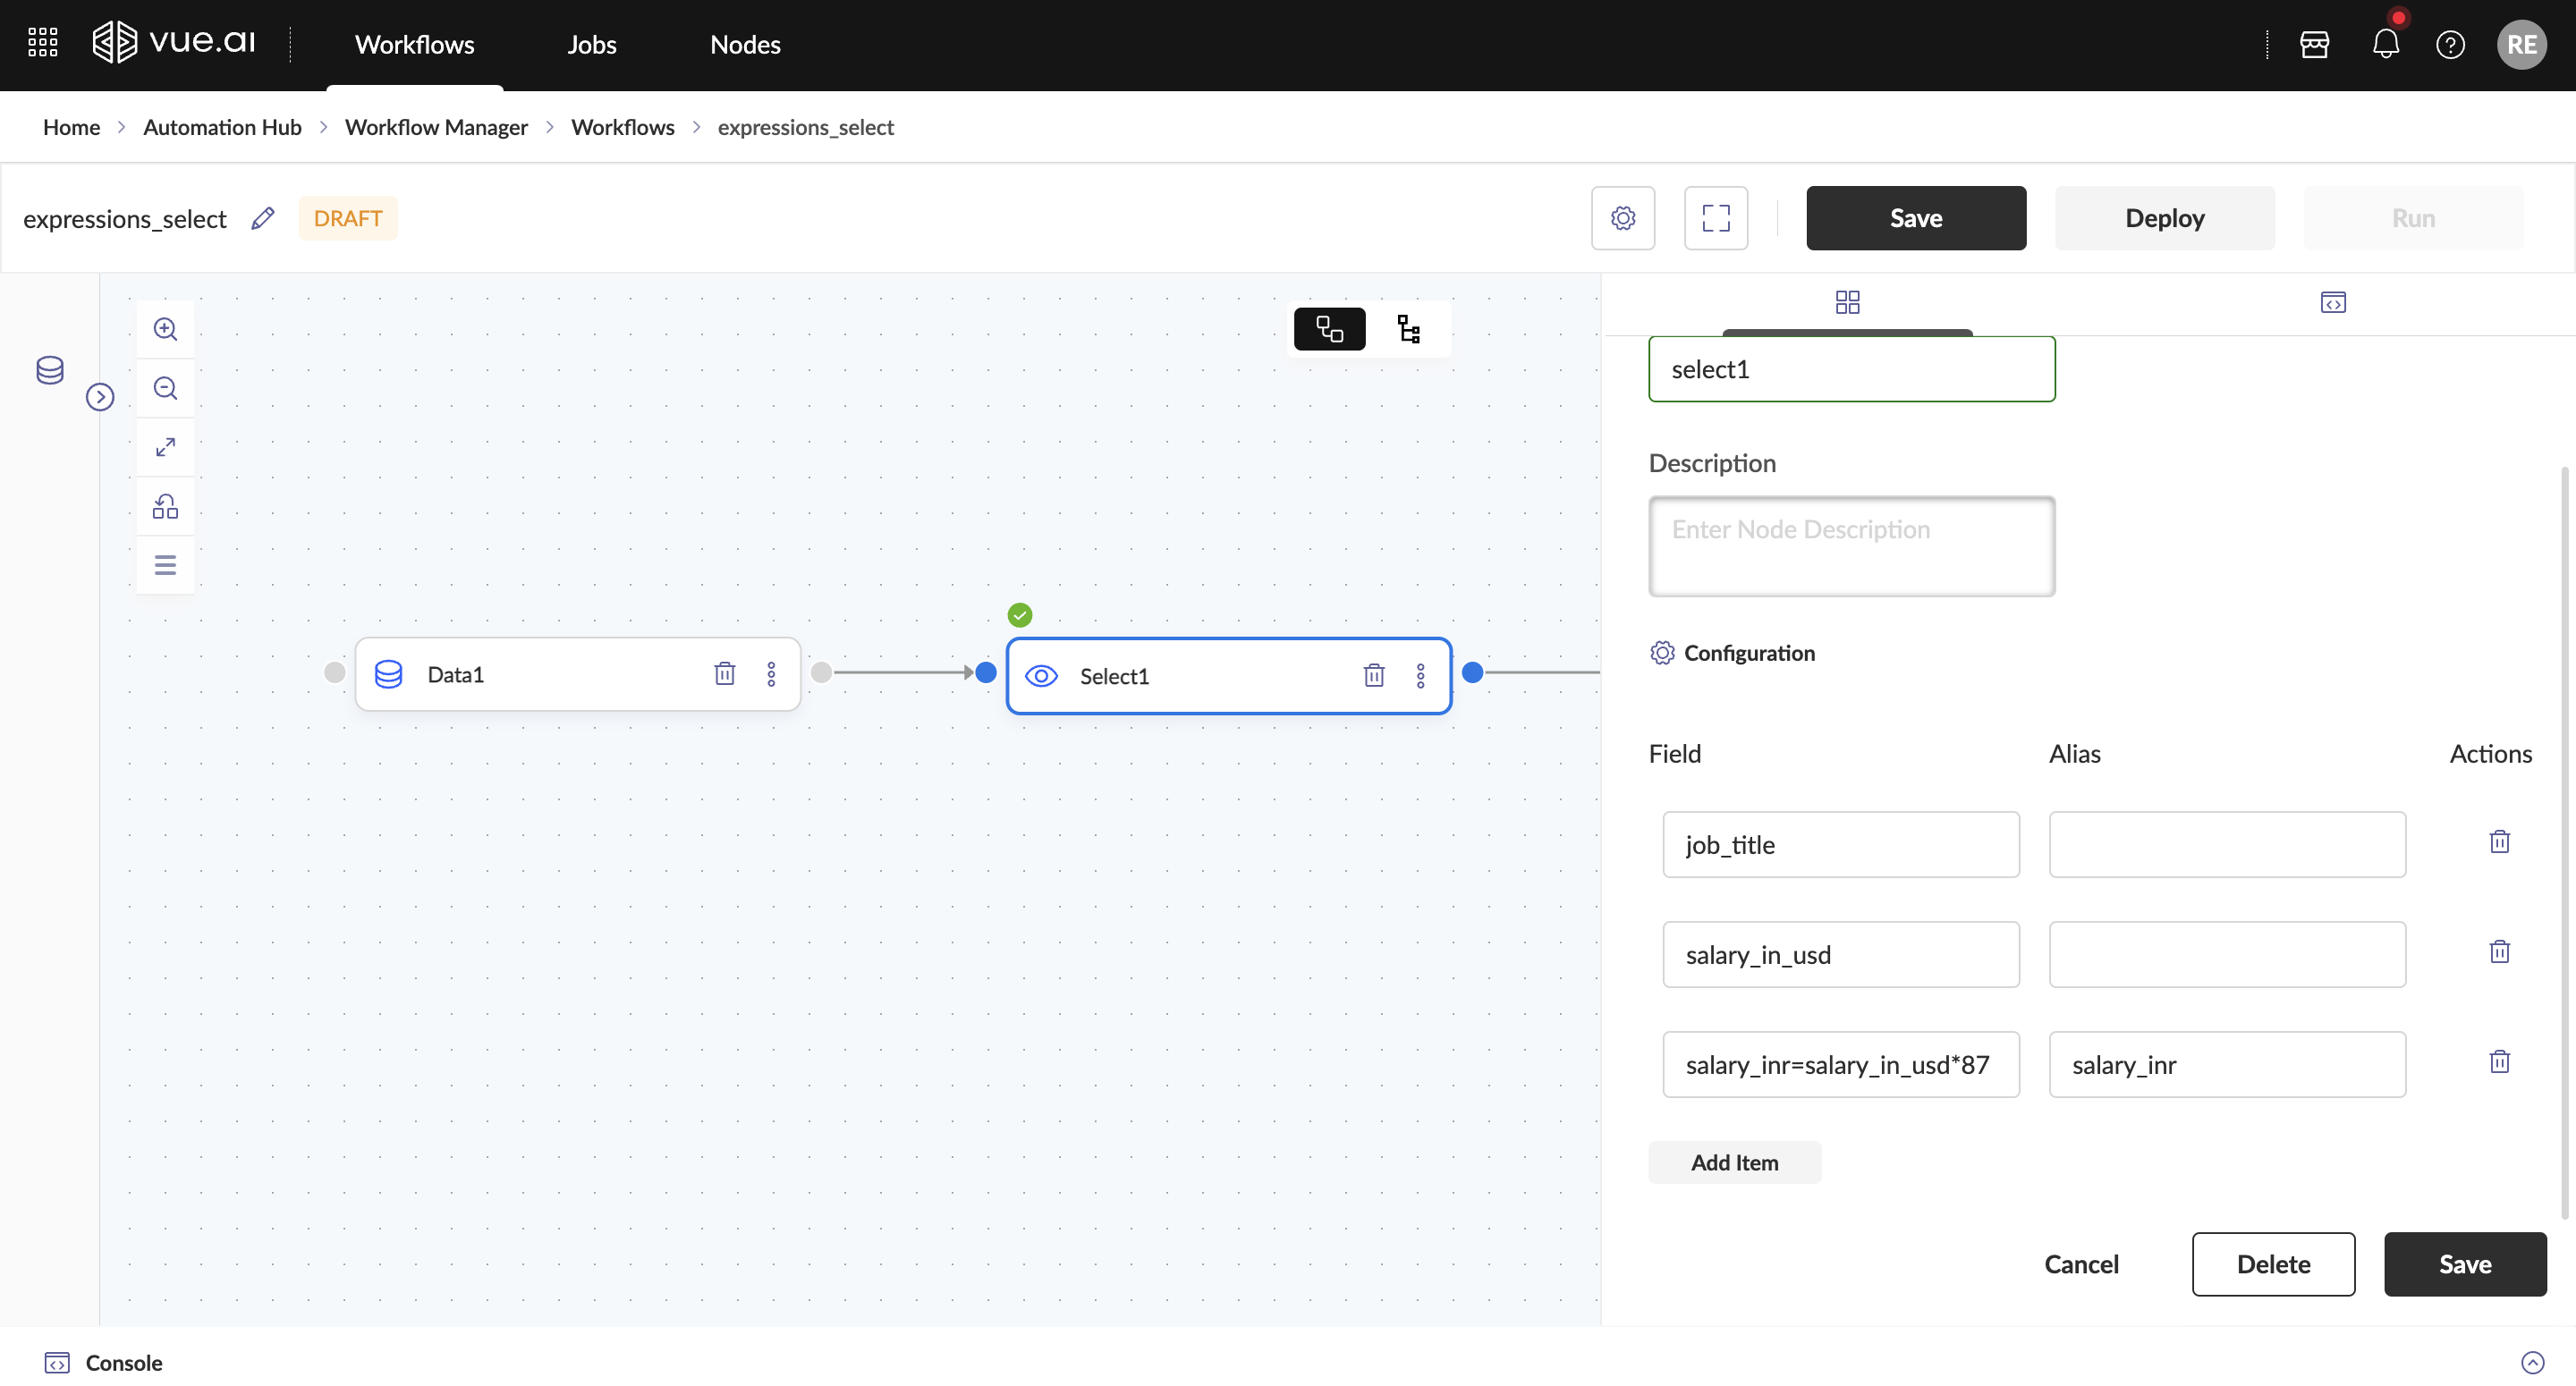
Task: Open the notifications bell
Action: [2385, 44]
